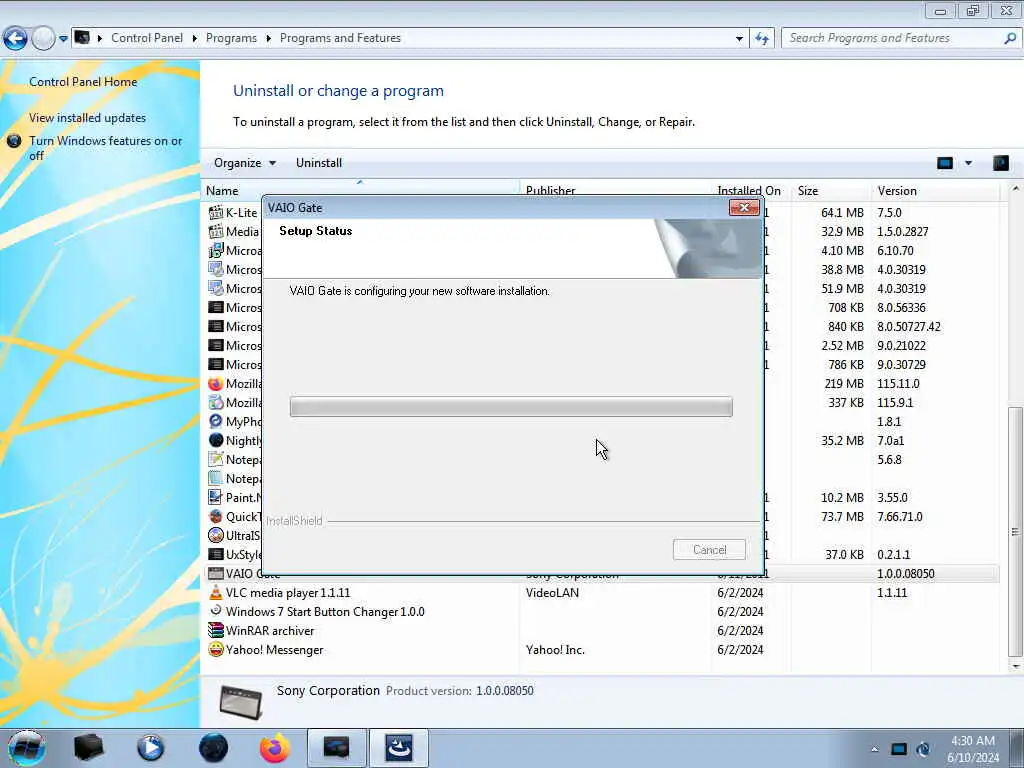Click the Back navigation arrow button
The height and width of the screenshot is (768, 1024).
pos(15,39)
